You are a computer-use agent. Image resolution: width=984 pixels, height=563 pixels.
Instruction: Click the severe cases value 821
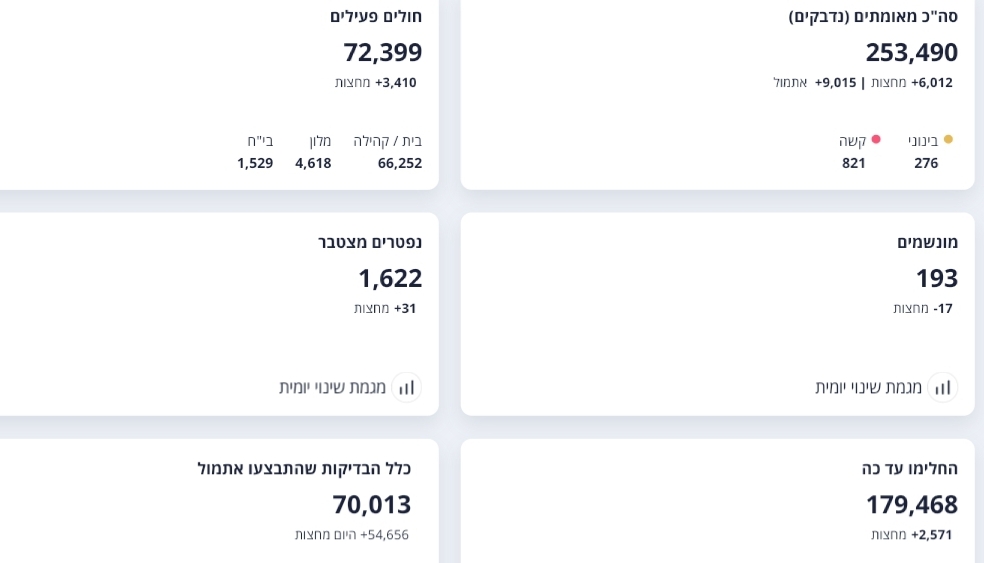tap(853, 163)
